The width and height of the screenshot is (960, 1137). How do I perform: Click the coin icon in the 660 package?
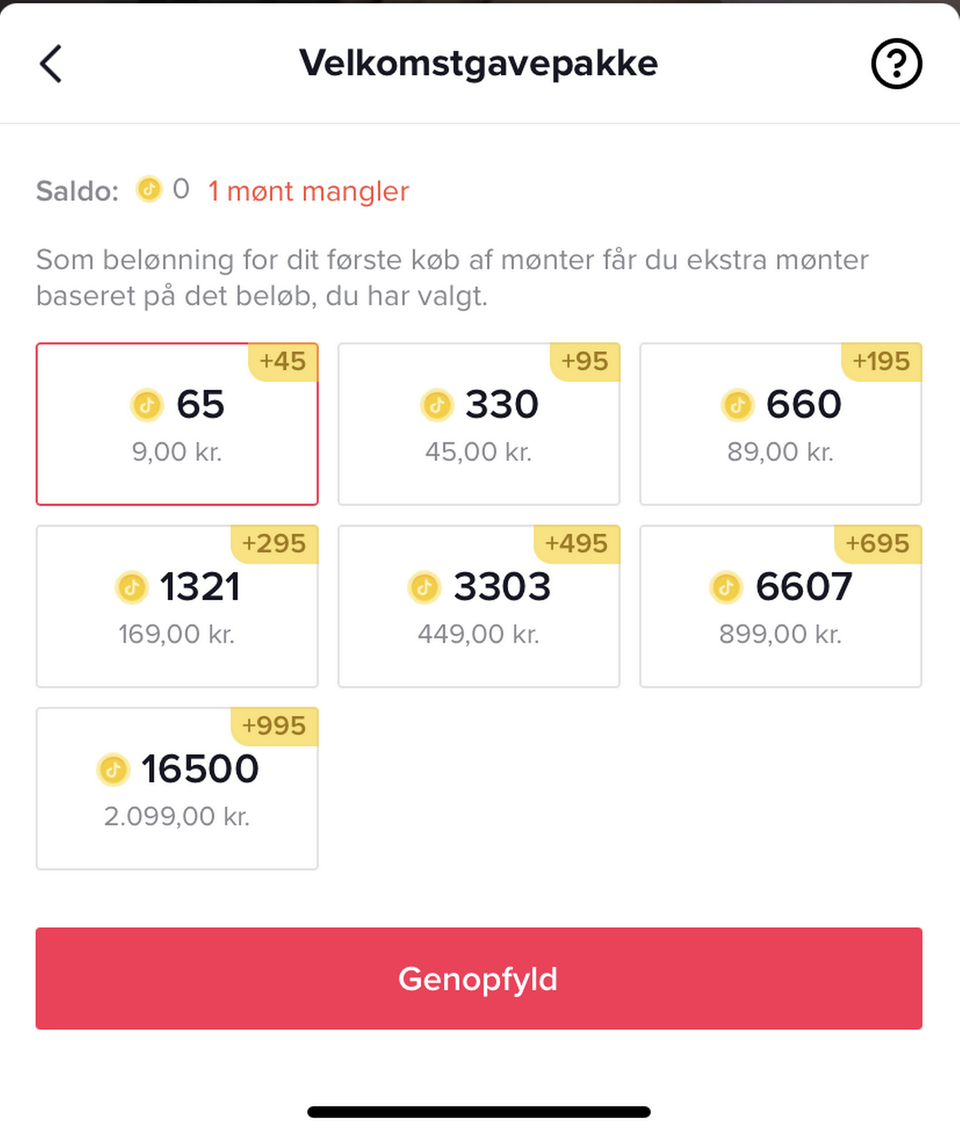[x=738, y=405]
